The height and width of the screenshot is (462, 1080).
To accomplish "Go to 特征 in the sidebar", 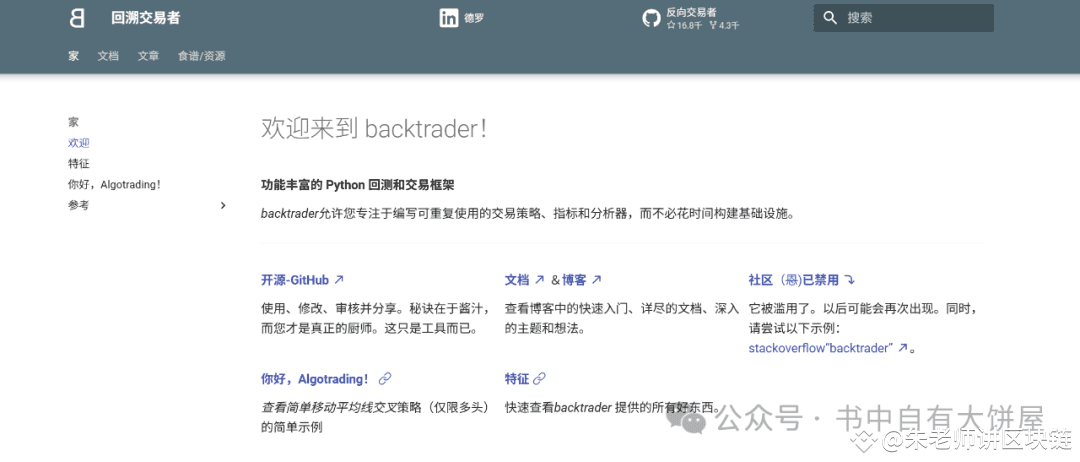I will [x=79, y=164].
